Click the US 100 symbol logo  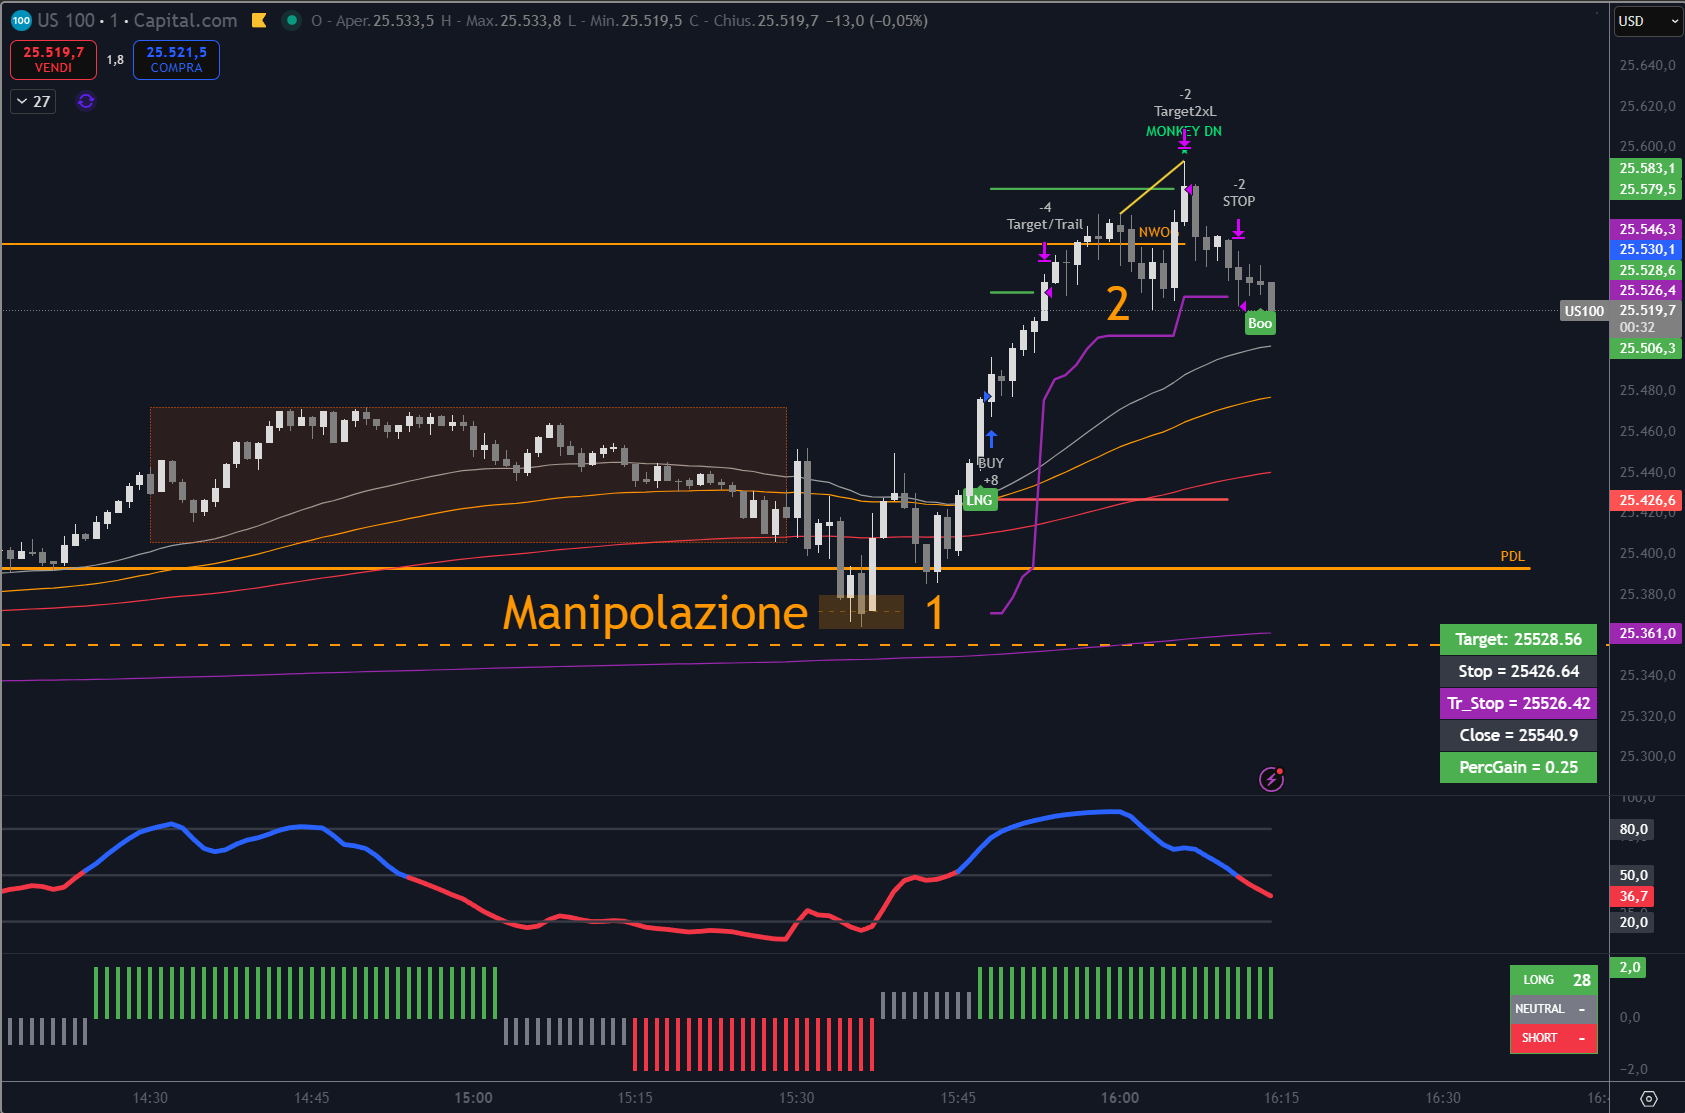point(21,20)
